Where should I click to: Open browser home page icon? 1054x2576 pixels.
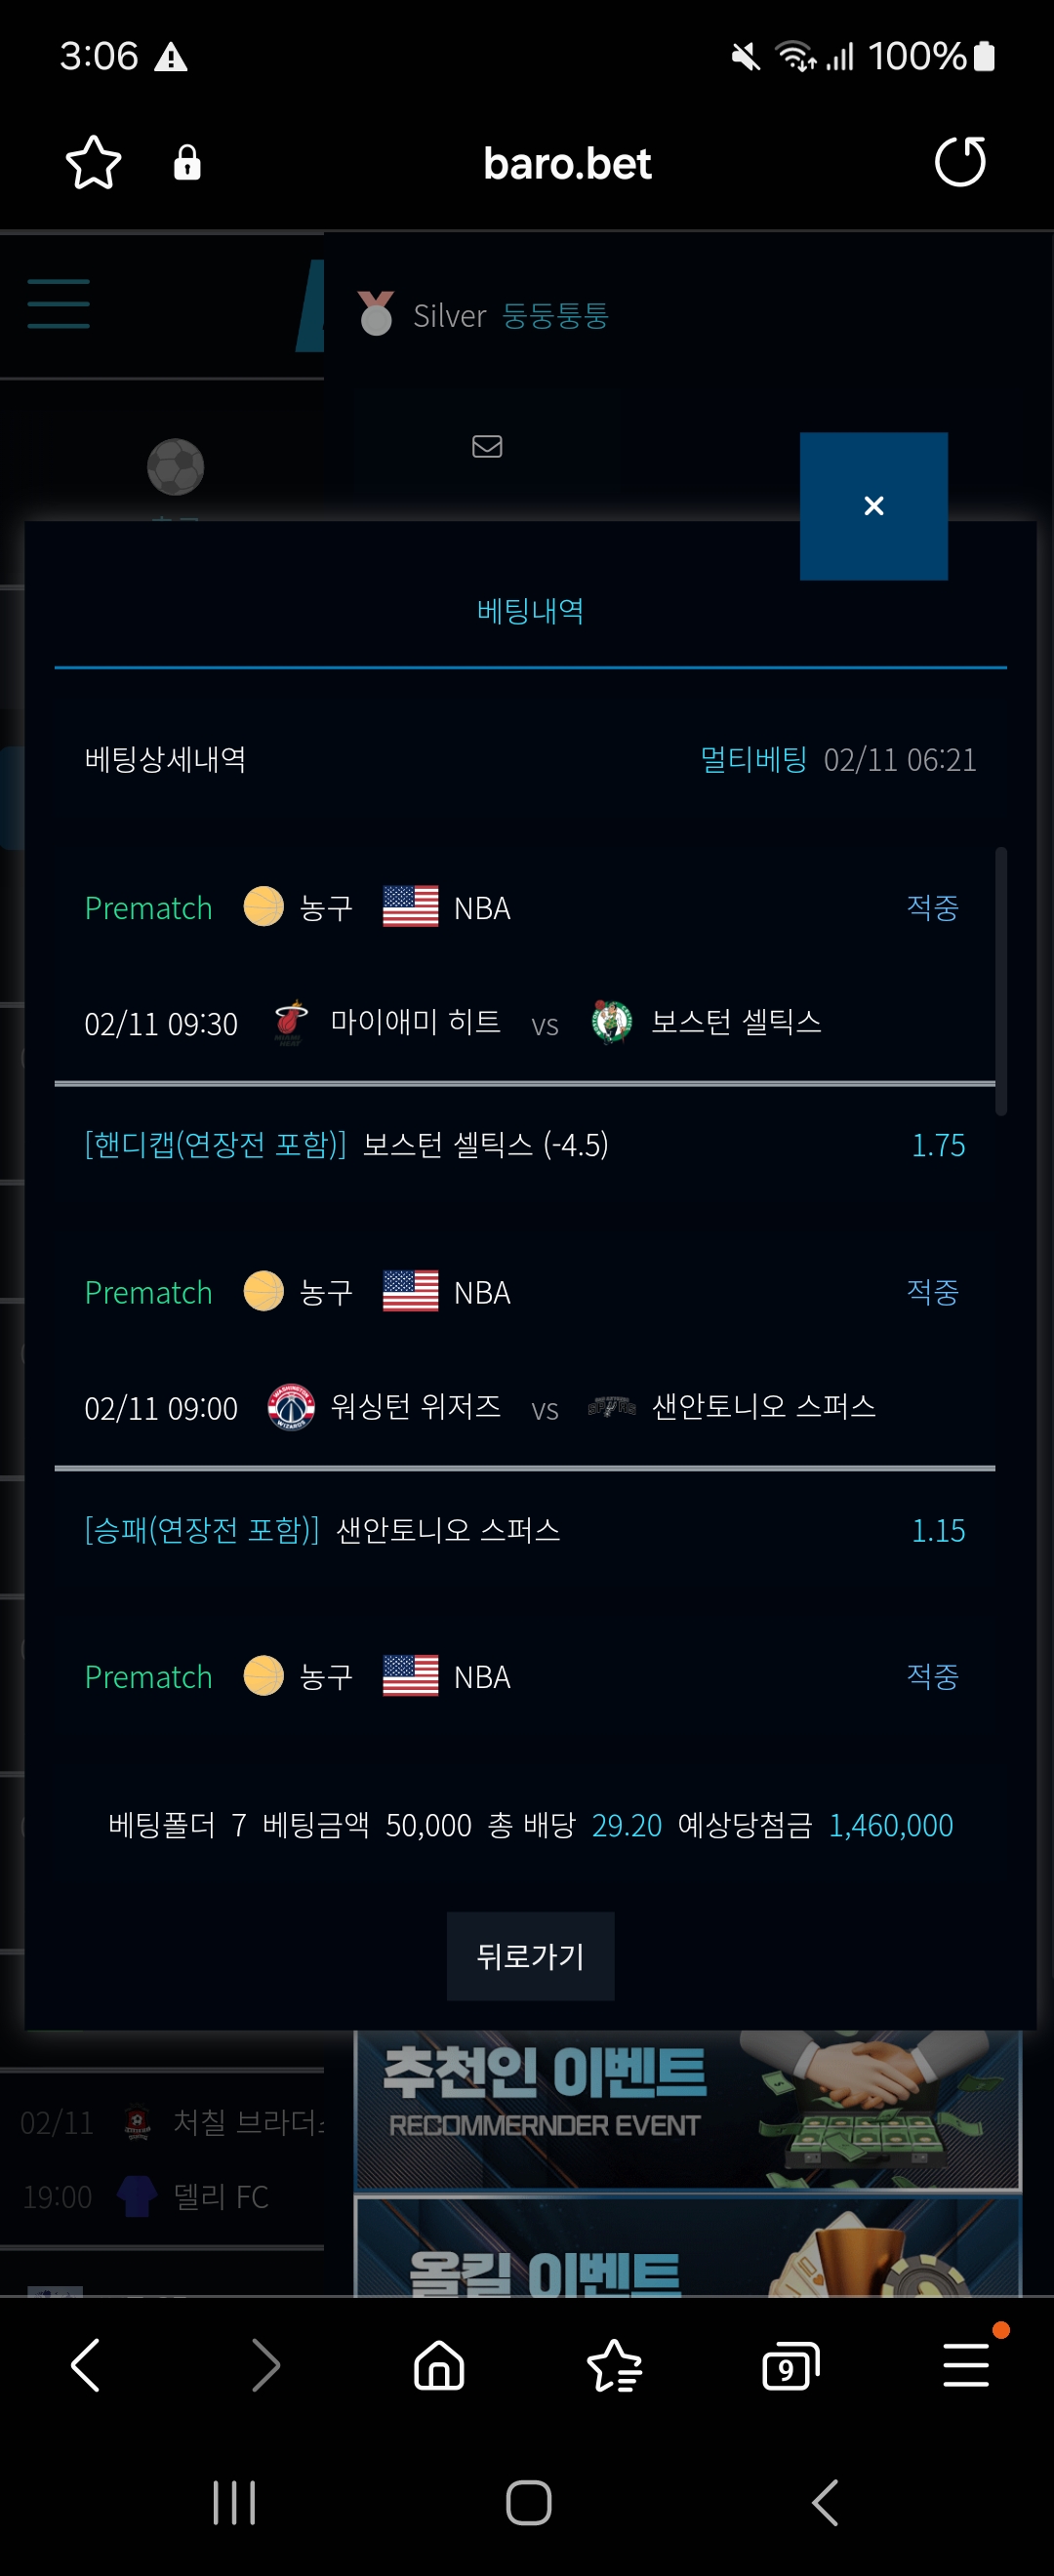[439, 2366]
